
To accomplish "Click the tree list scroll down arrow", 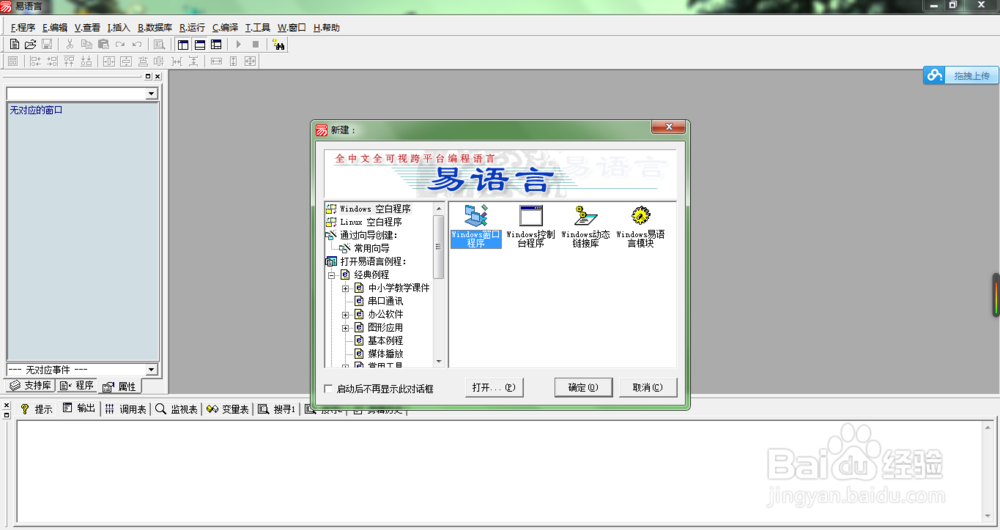I will pyautogui.click(x=438, y=362).
